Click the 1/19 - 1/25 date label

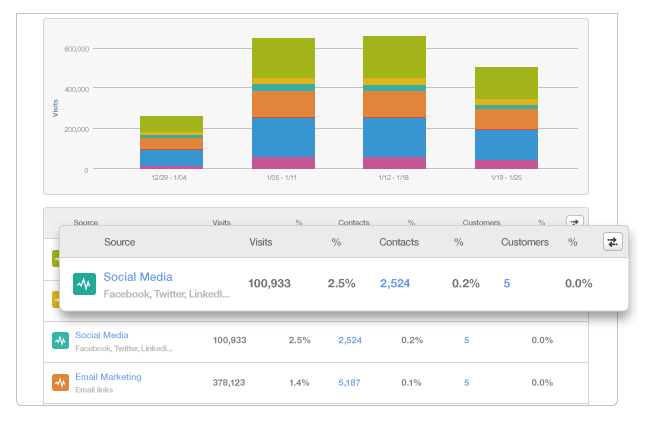506,177
